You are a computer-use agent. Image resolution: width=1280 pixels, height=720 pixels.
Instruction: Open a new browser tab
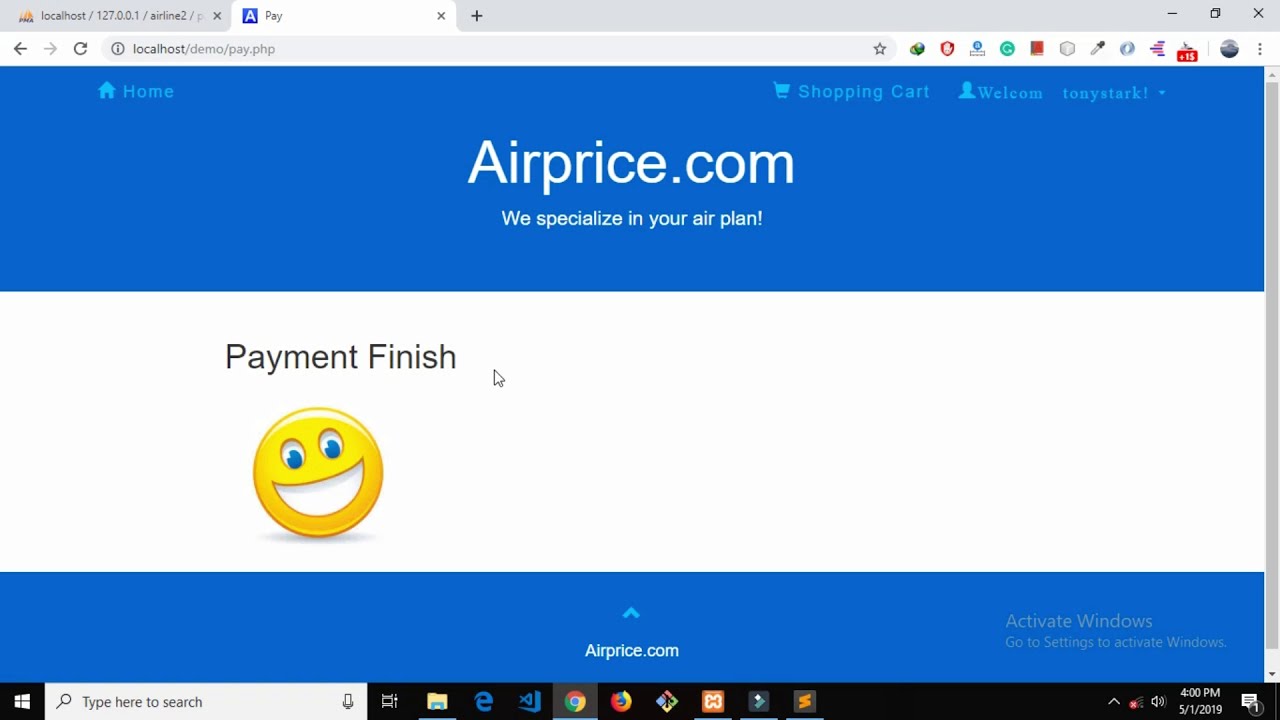[x=477, y=16]
